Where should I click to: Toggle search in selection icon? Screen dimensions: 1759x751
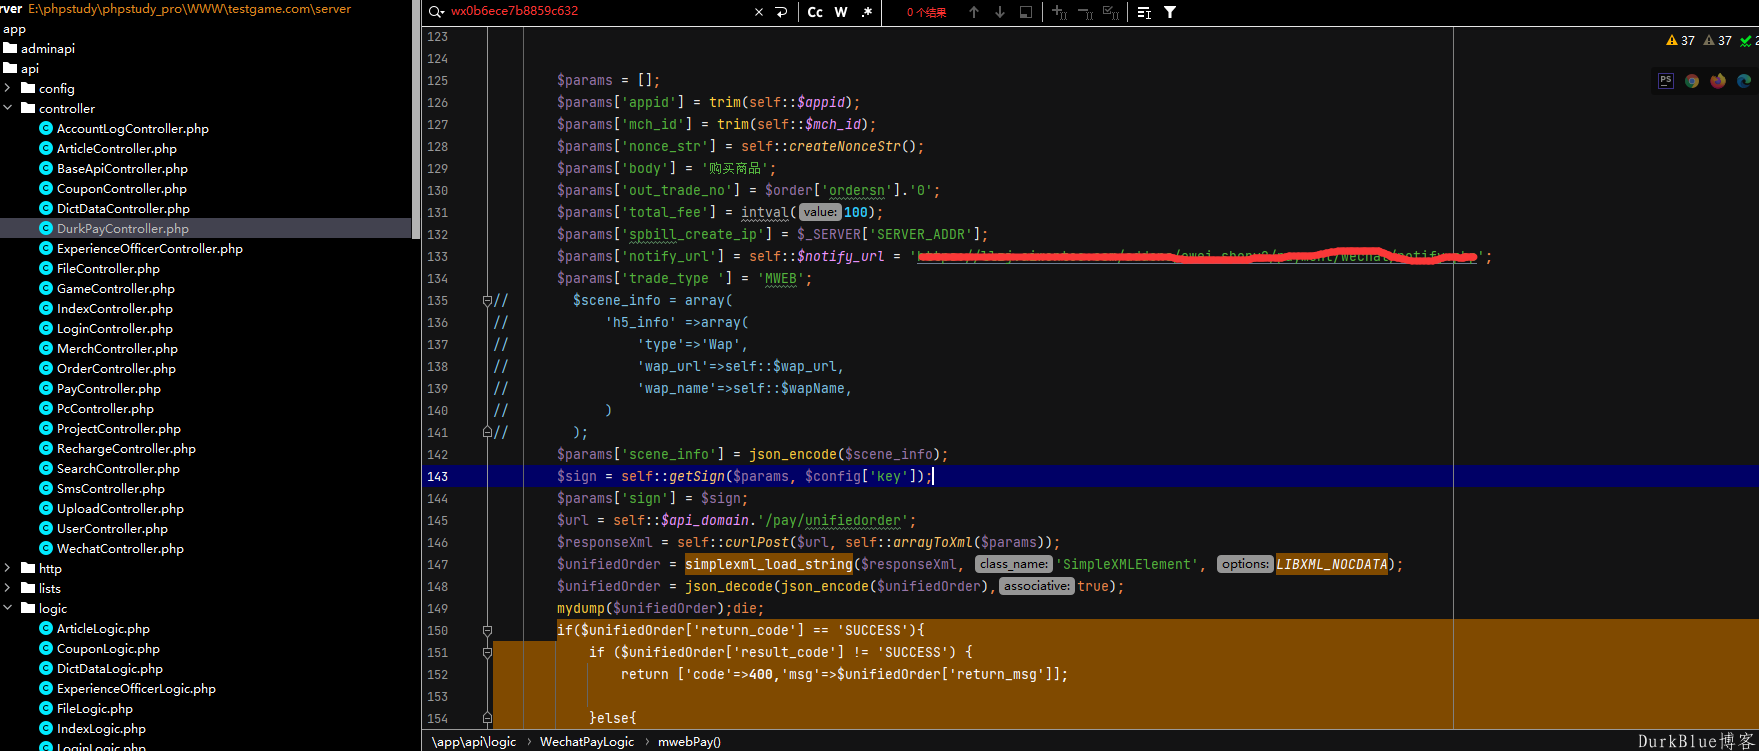coord(1026,12)
